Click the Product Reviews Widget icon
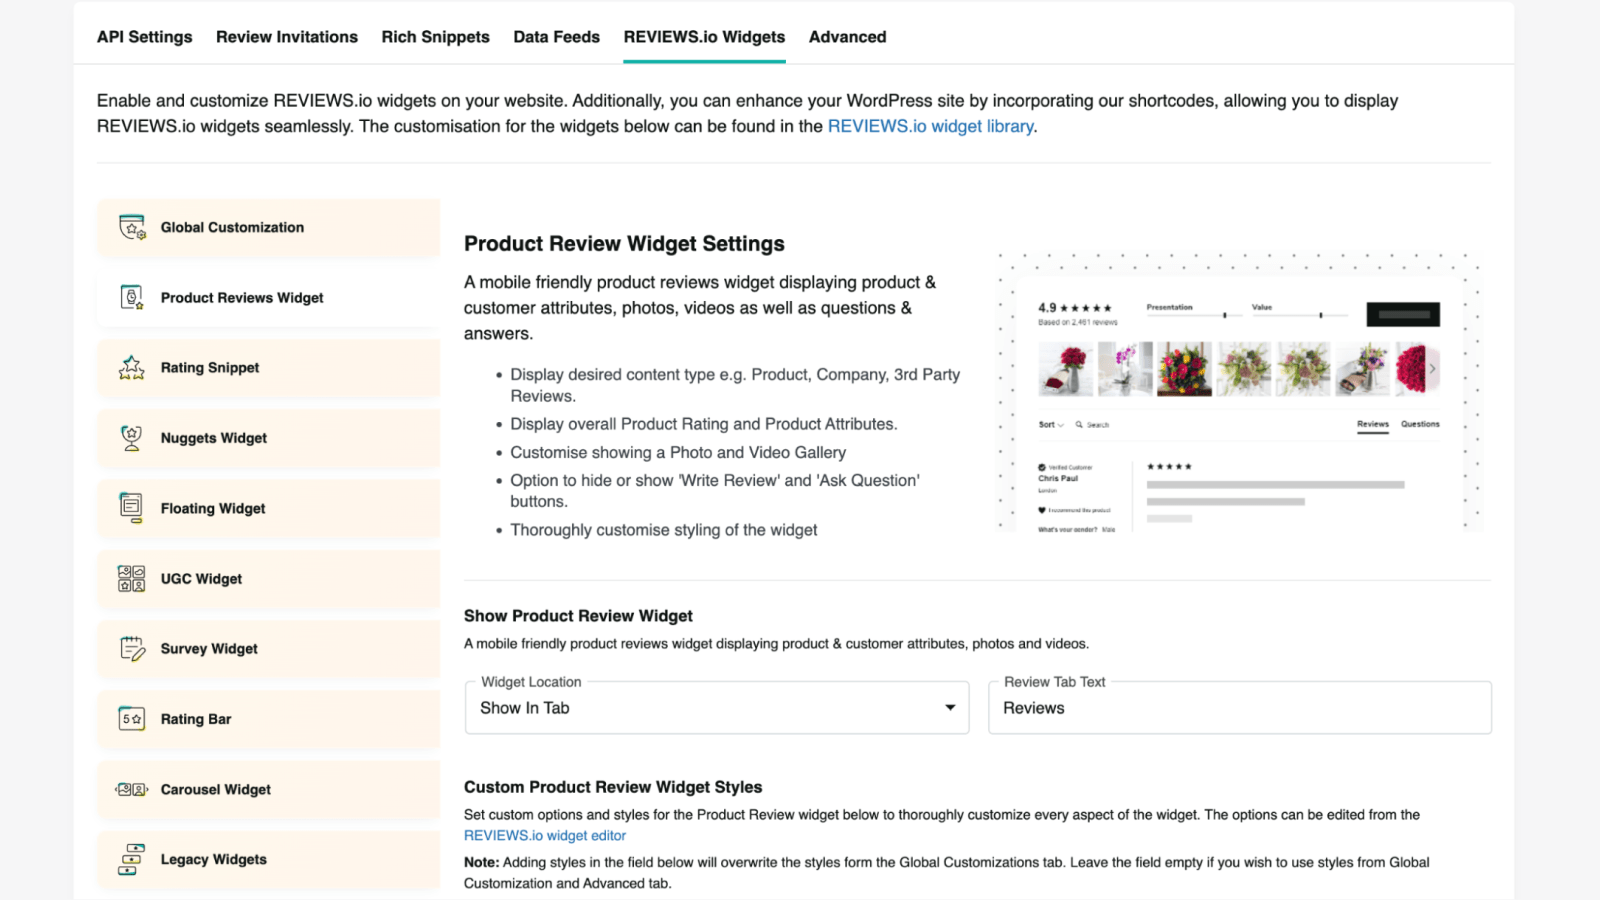The width and height of the screenshot is (1600, 900). [132, 297]
